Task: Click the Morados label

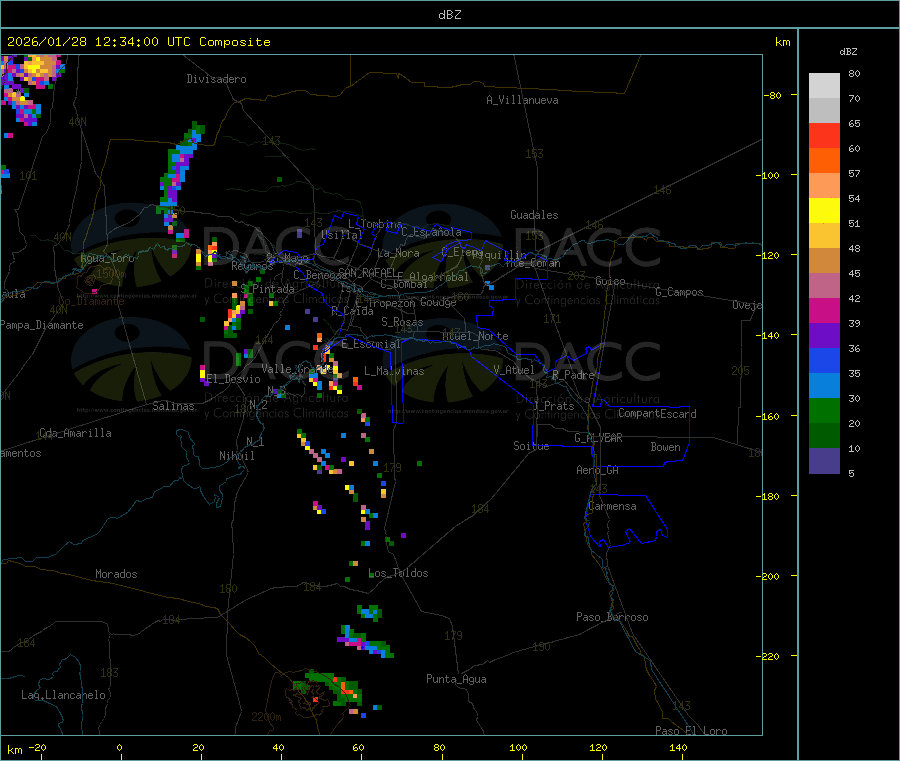Action: tap(116, 574)
